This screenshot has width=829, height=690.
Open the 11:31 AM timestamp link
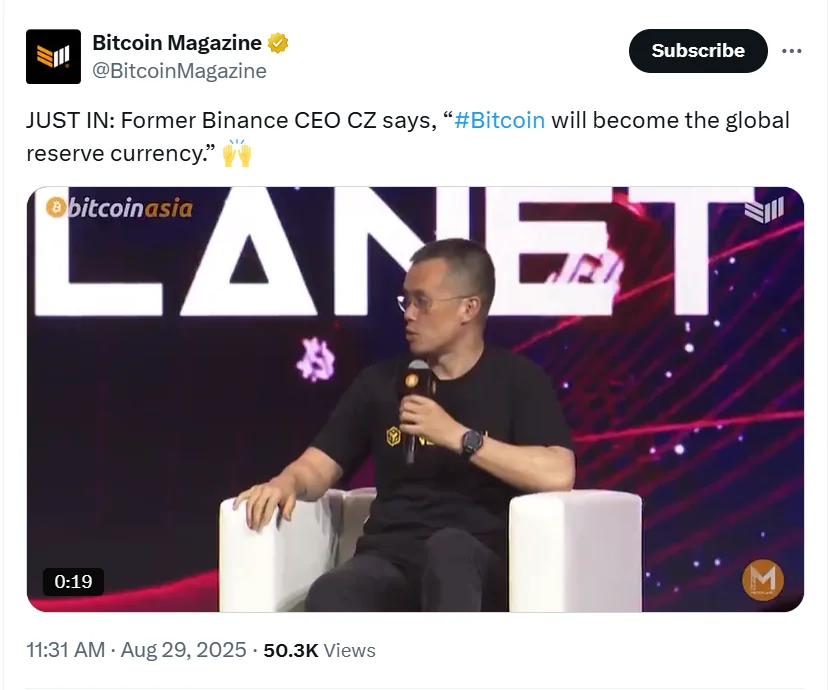pos(66,650)
